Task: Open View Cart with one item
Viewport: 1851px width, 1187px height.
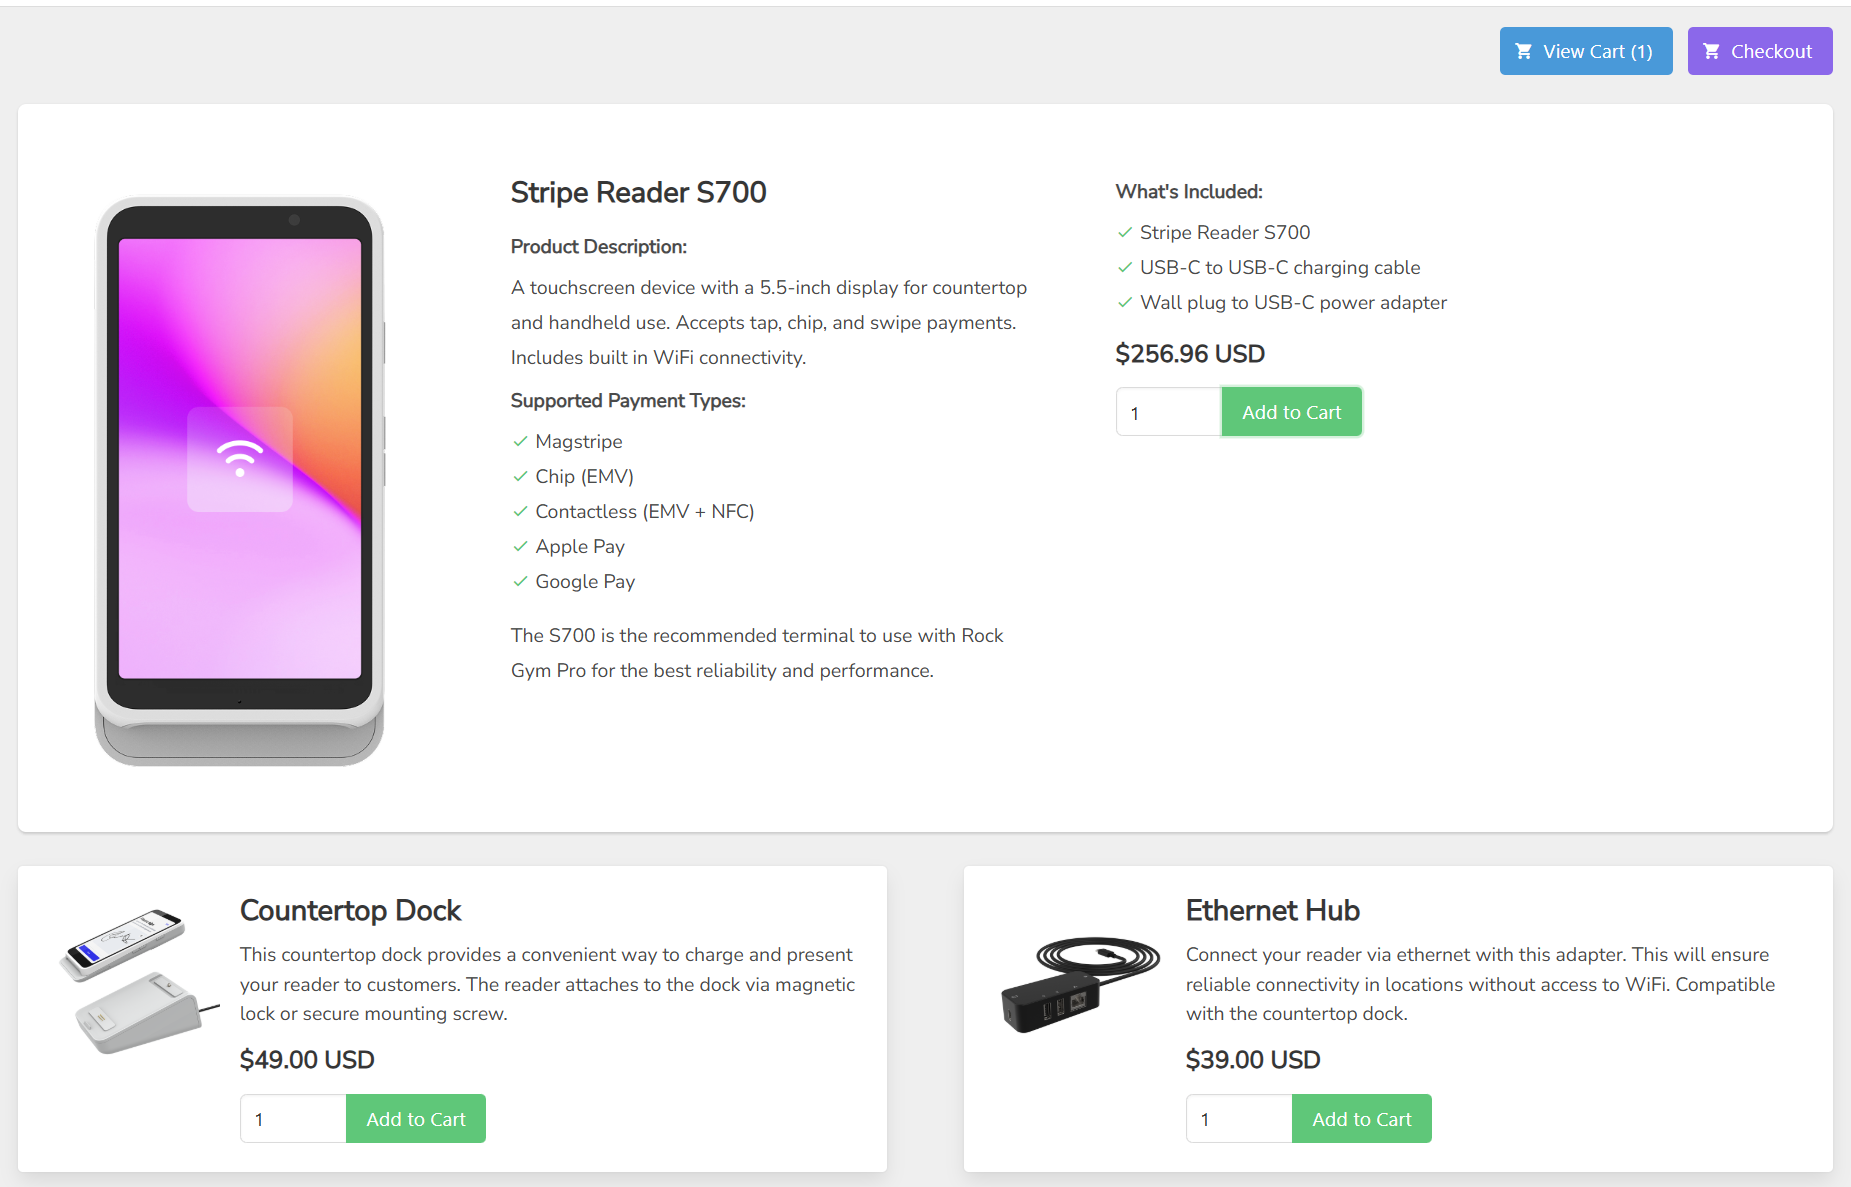Action: (1586, 51)
